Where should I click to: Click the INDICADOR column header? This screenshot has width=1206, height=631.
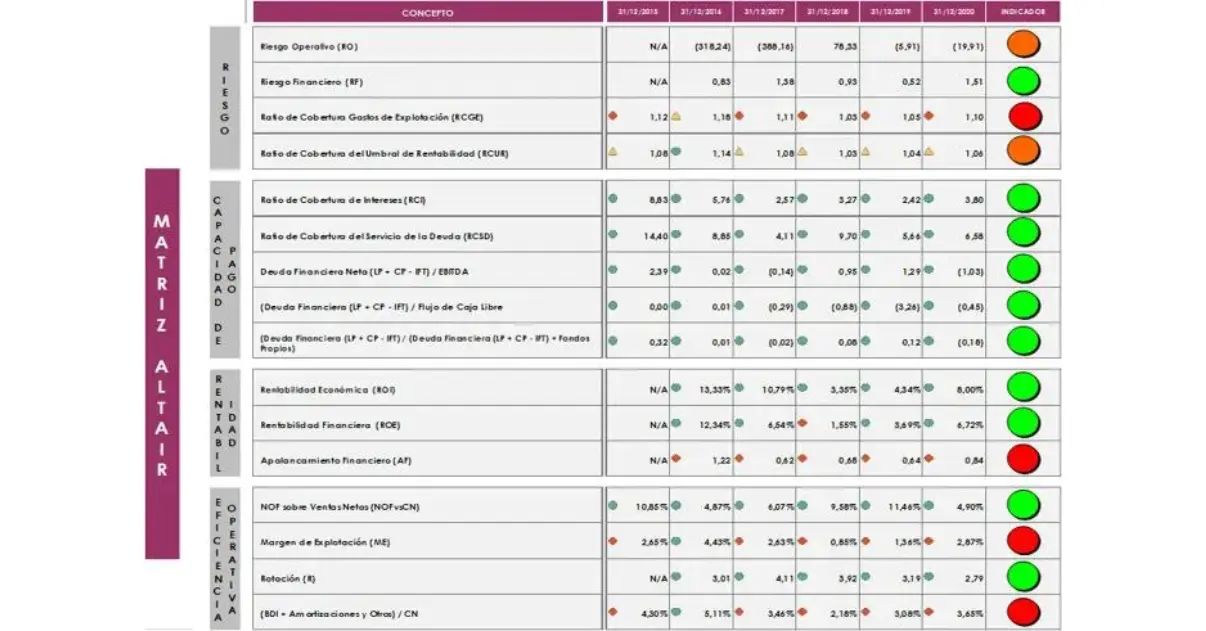click(x=1023, y=13)
